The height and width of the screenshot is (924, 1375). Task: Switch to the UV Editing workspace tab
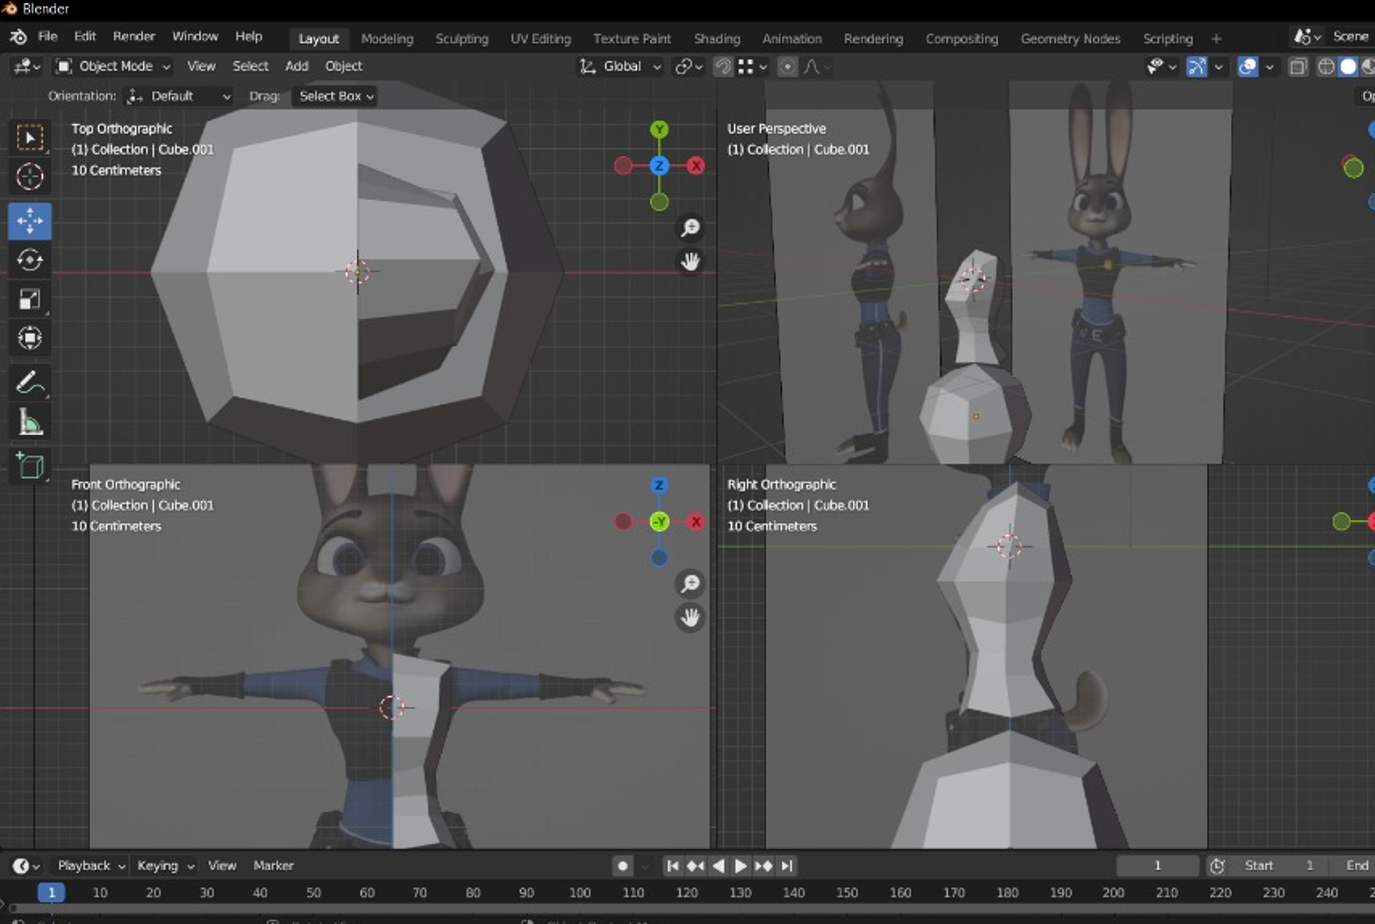pyautogui.click(x=541, y=38)
